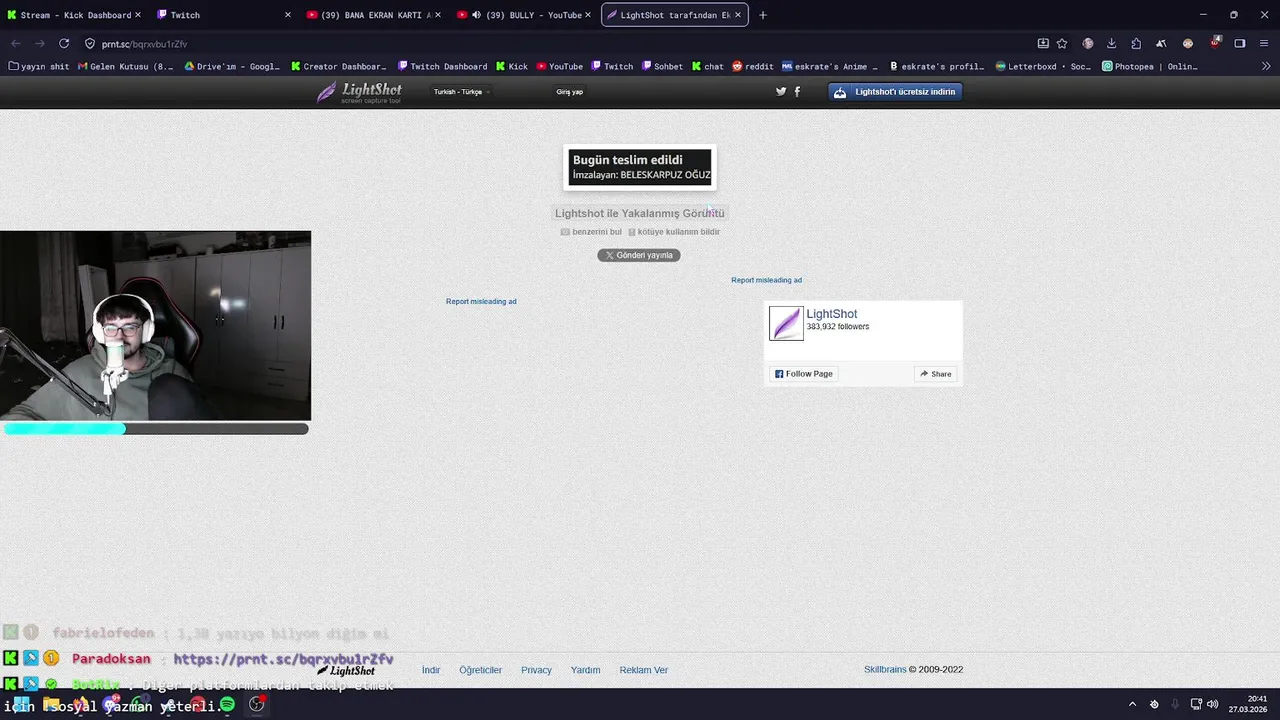Open LightShot Facebook icon in header
The image size is (1280, 720).
[797, 91]
